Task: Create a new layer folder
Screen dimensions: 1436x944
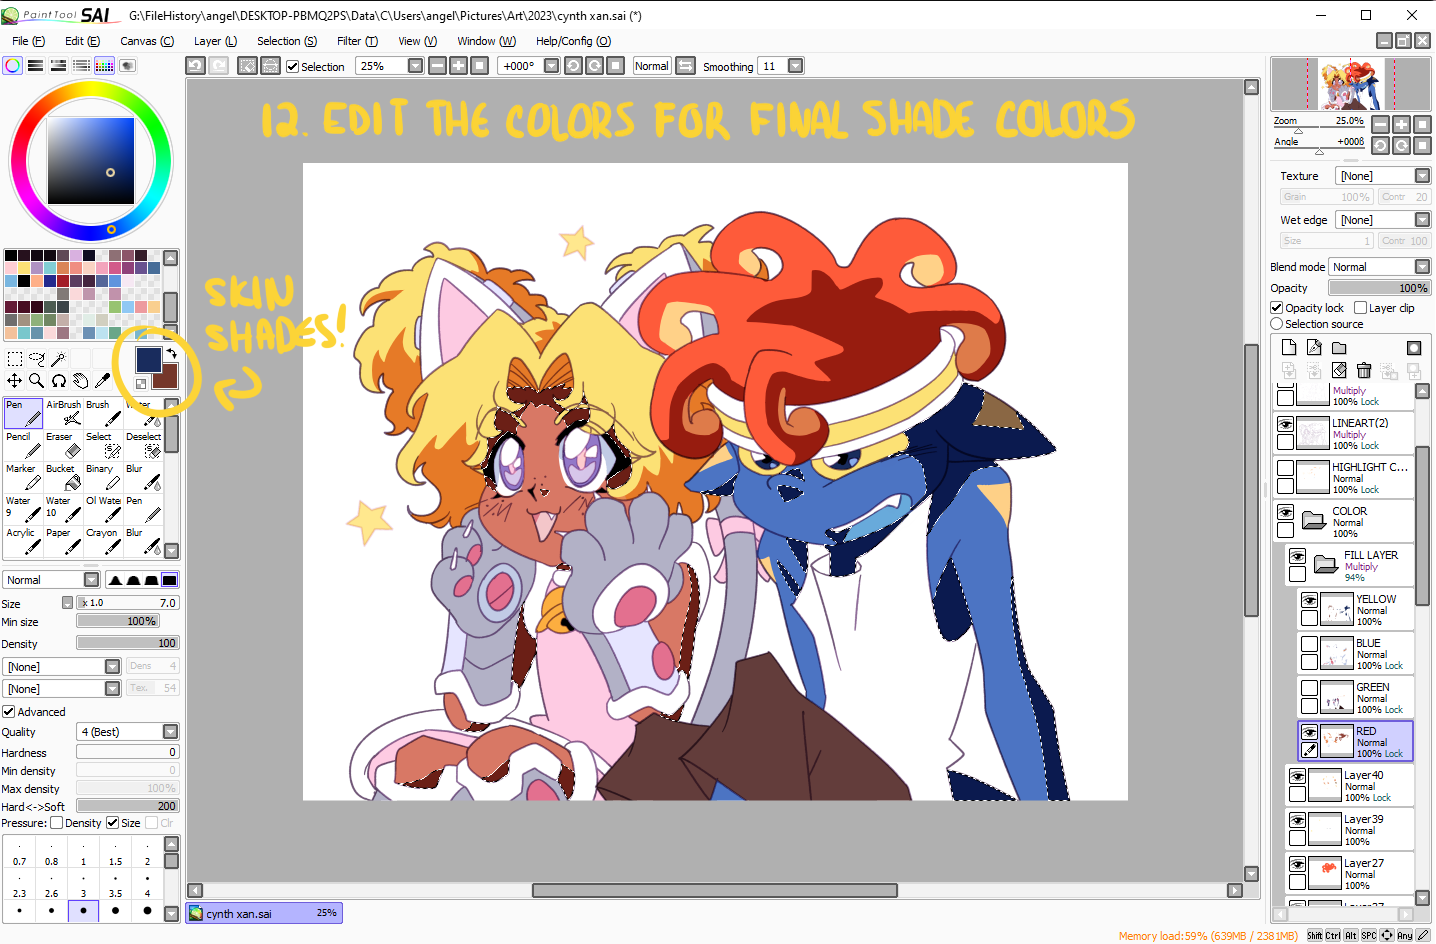Action: point(1339,348)
